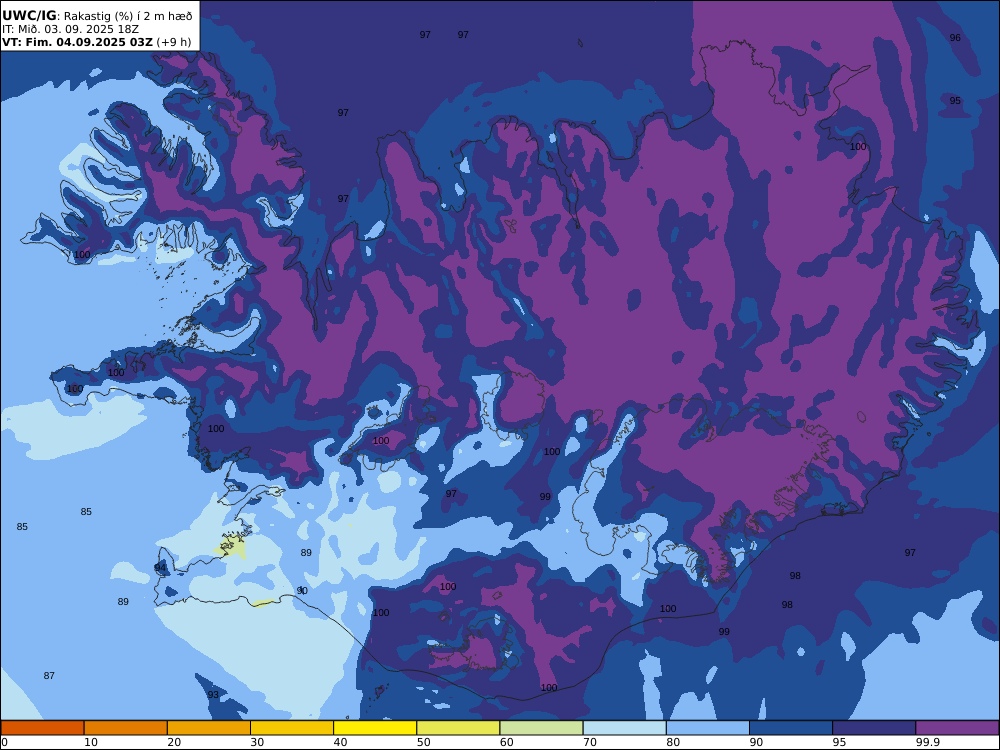This screenshot has height=750, width=1000.
Task: Click the legend tick label '10'
Action: click(91, 742)
